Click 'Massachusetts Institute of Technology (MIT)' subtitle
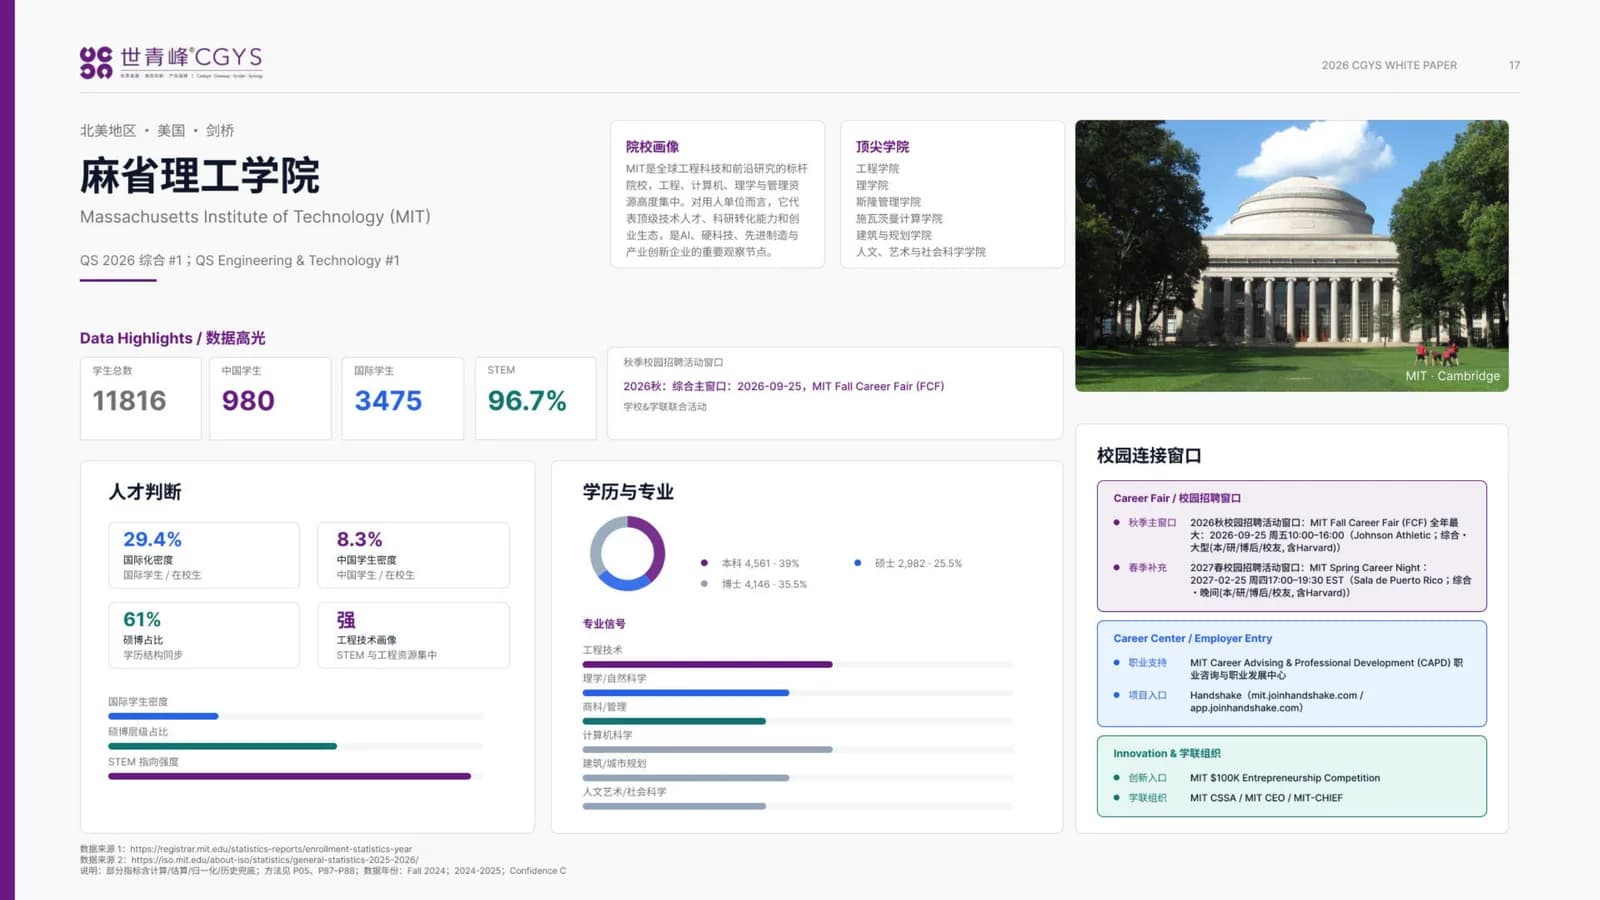1600x900 pixels. pyautogui.click(x=255, y=217)
